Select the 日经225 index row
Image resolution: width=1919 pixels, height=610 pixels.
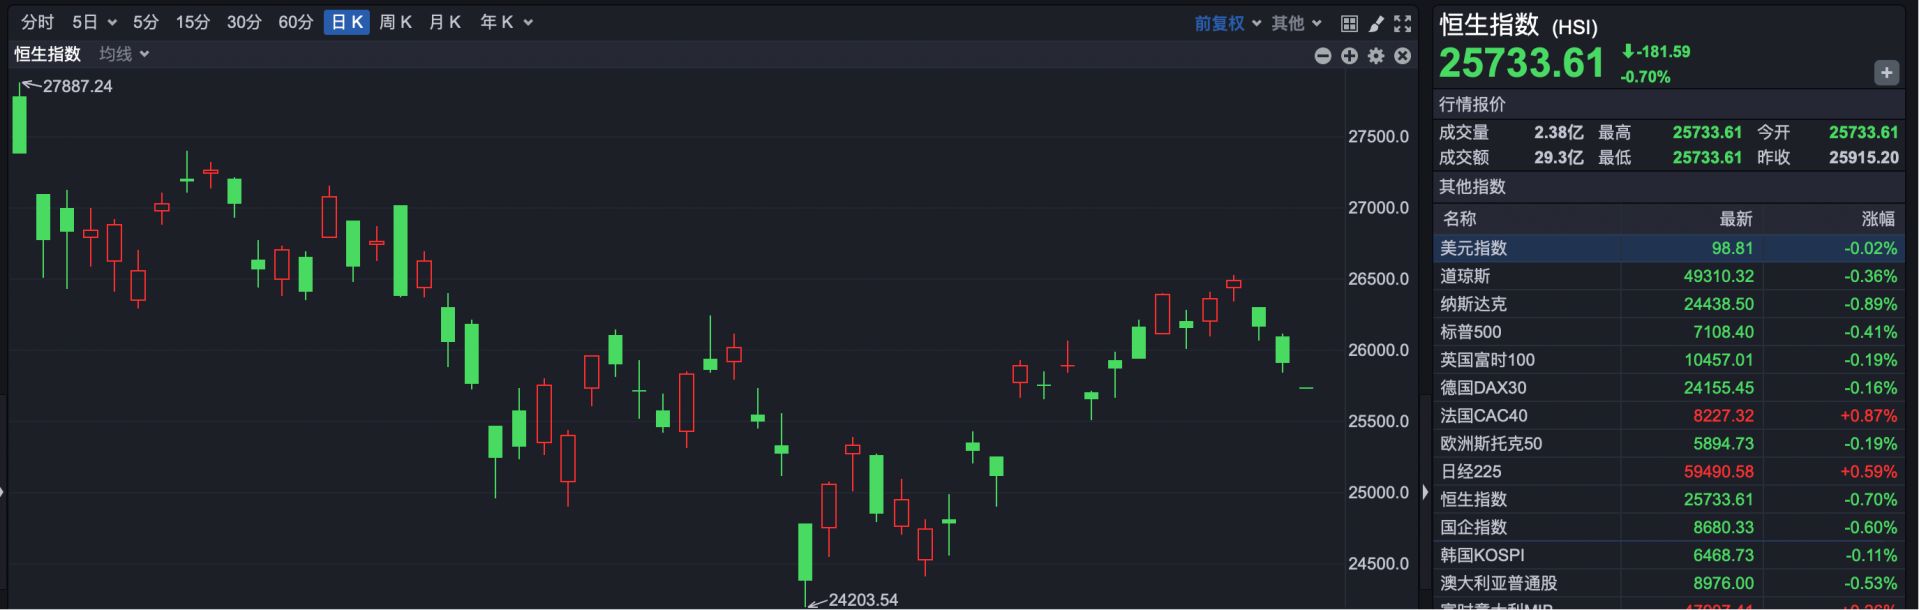pyautogui.click(x=1470, y=471)
